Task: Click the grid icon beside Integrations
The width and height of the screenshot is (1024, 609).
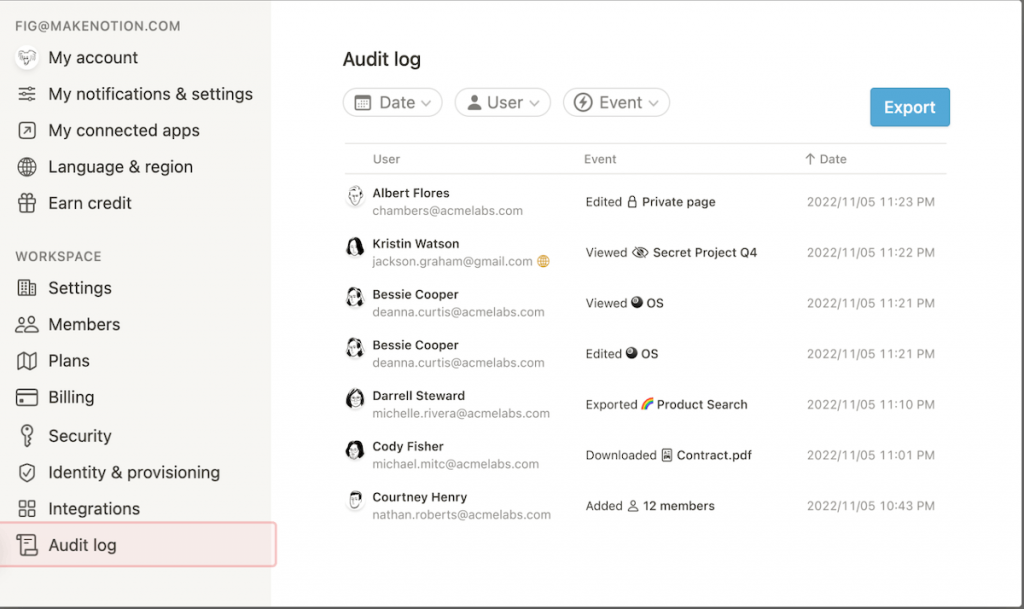Action: 27,509
